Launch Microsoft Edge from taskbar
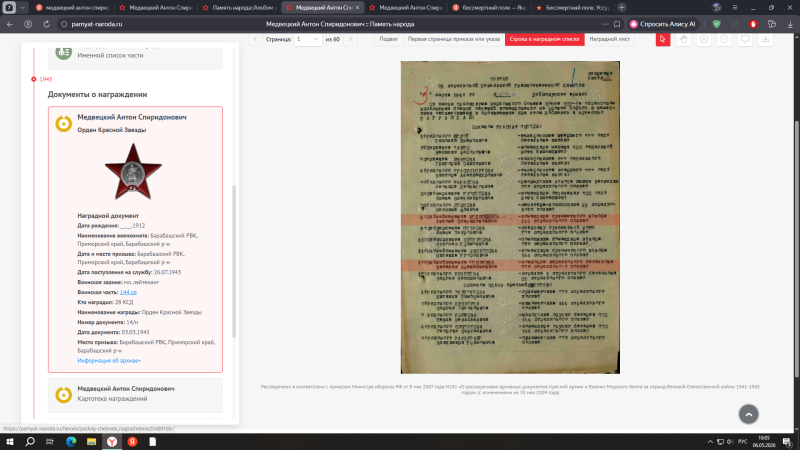 (71, 442)
